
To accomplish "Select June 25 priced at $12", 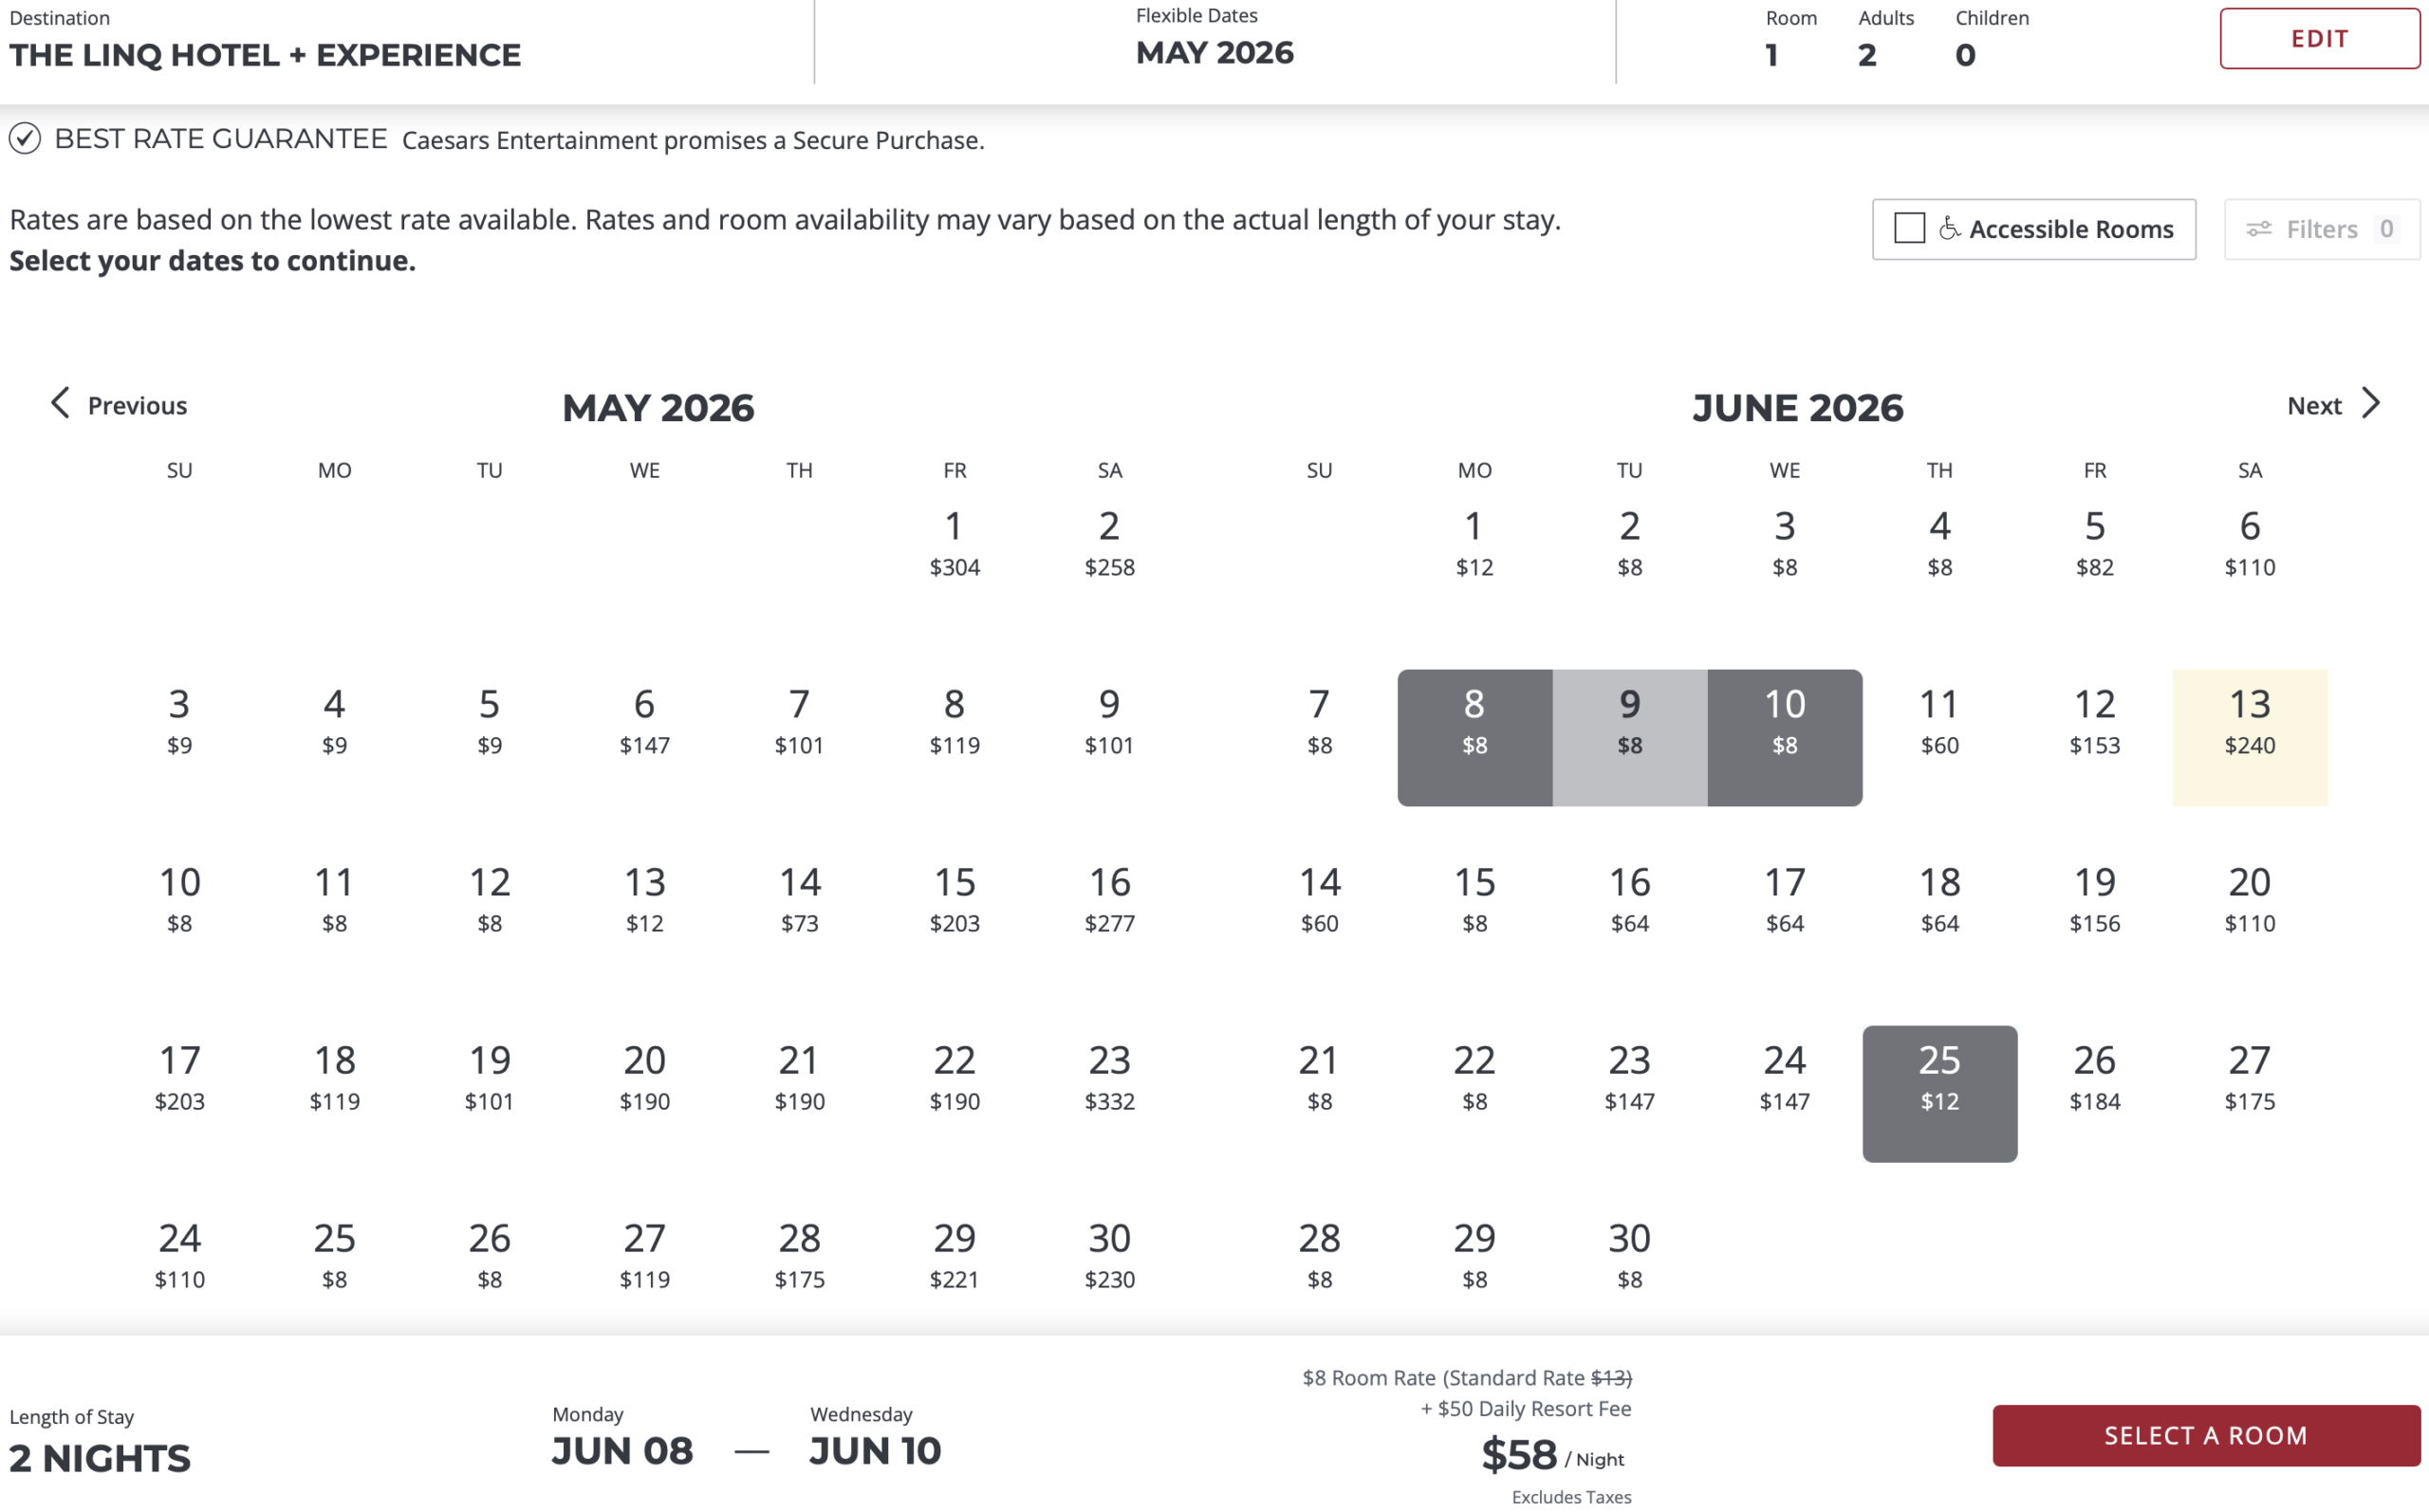I will tap(1939, 1094).
